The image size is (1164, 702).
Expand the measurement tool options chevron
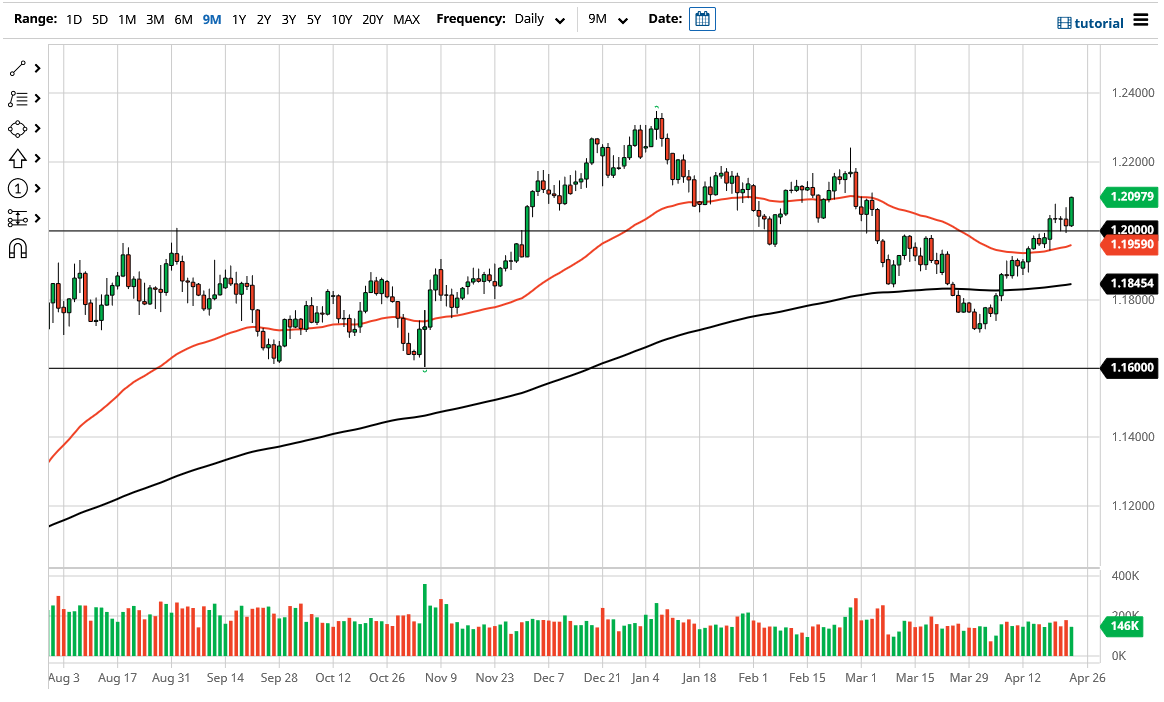(x=37, y=218)
